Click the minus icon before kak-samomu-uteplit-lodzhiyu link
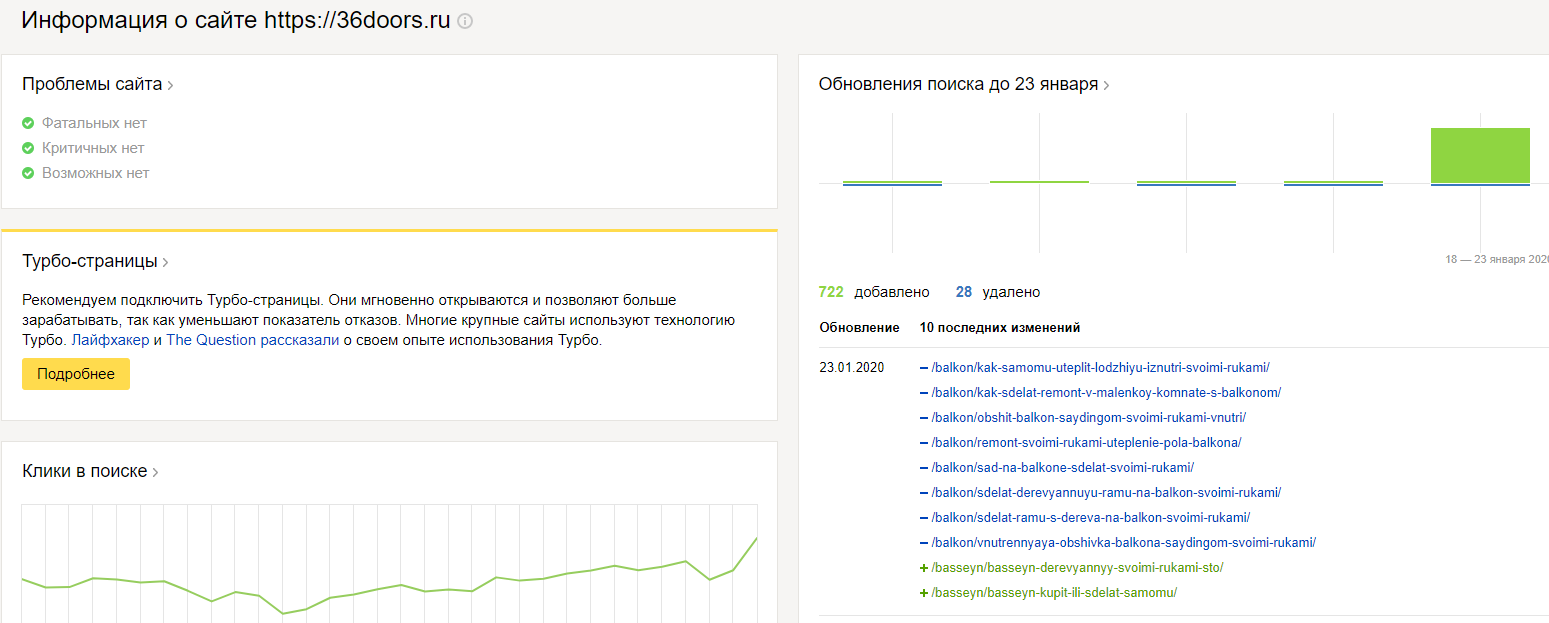The width and height of the screenshot is (1549, 623). (x=924, y=367)
